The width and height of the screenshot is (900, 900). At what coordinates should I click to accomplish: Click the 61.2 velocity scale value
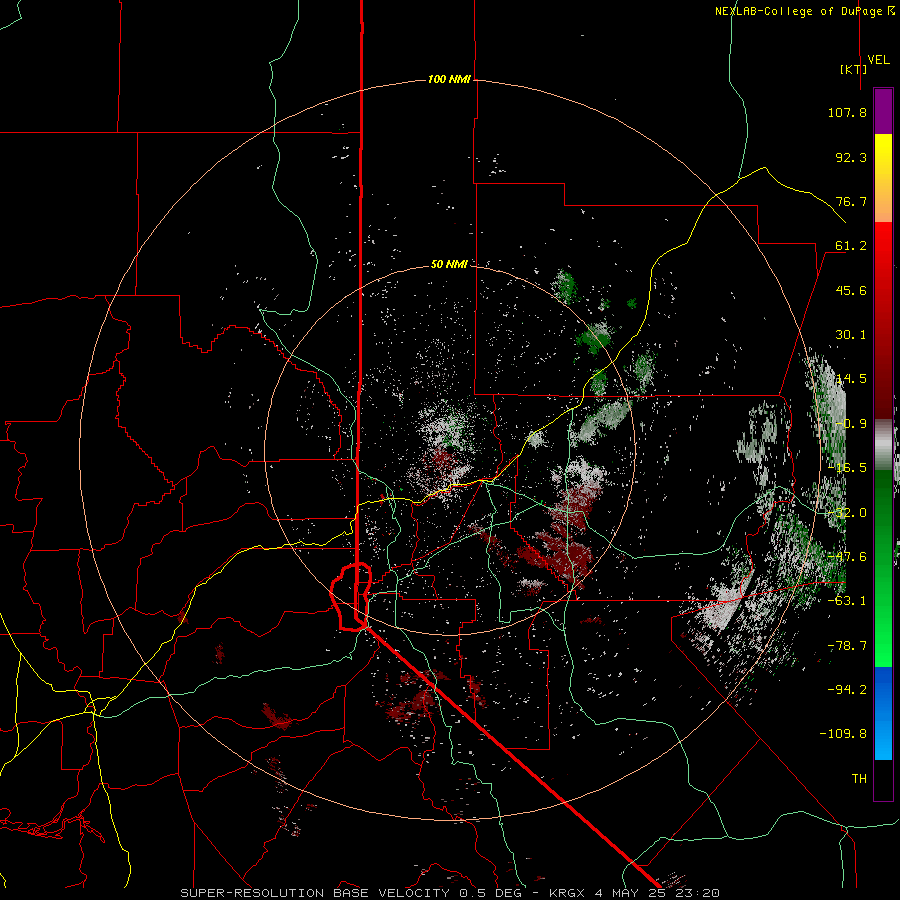(x=851, y=246)
